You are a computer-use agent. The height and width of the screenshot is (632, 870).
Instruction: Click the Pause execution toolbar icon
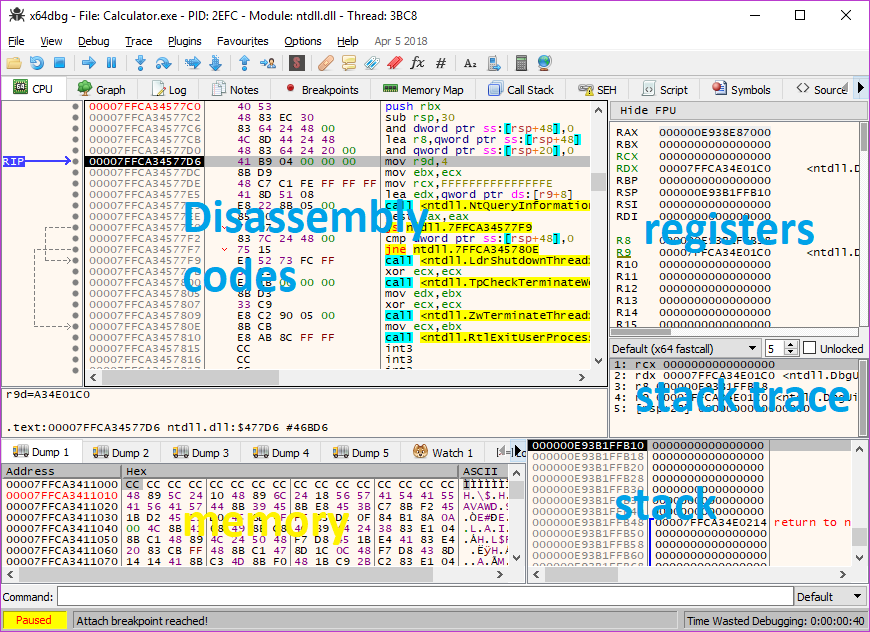111,63
